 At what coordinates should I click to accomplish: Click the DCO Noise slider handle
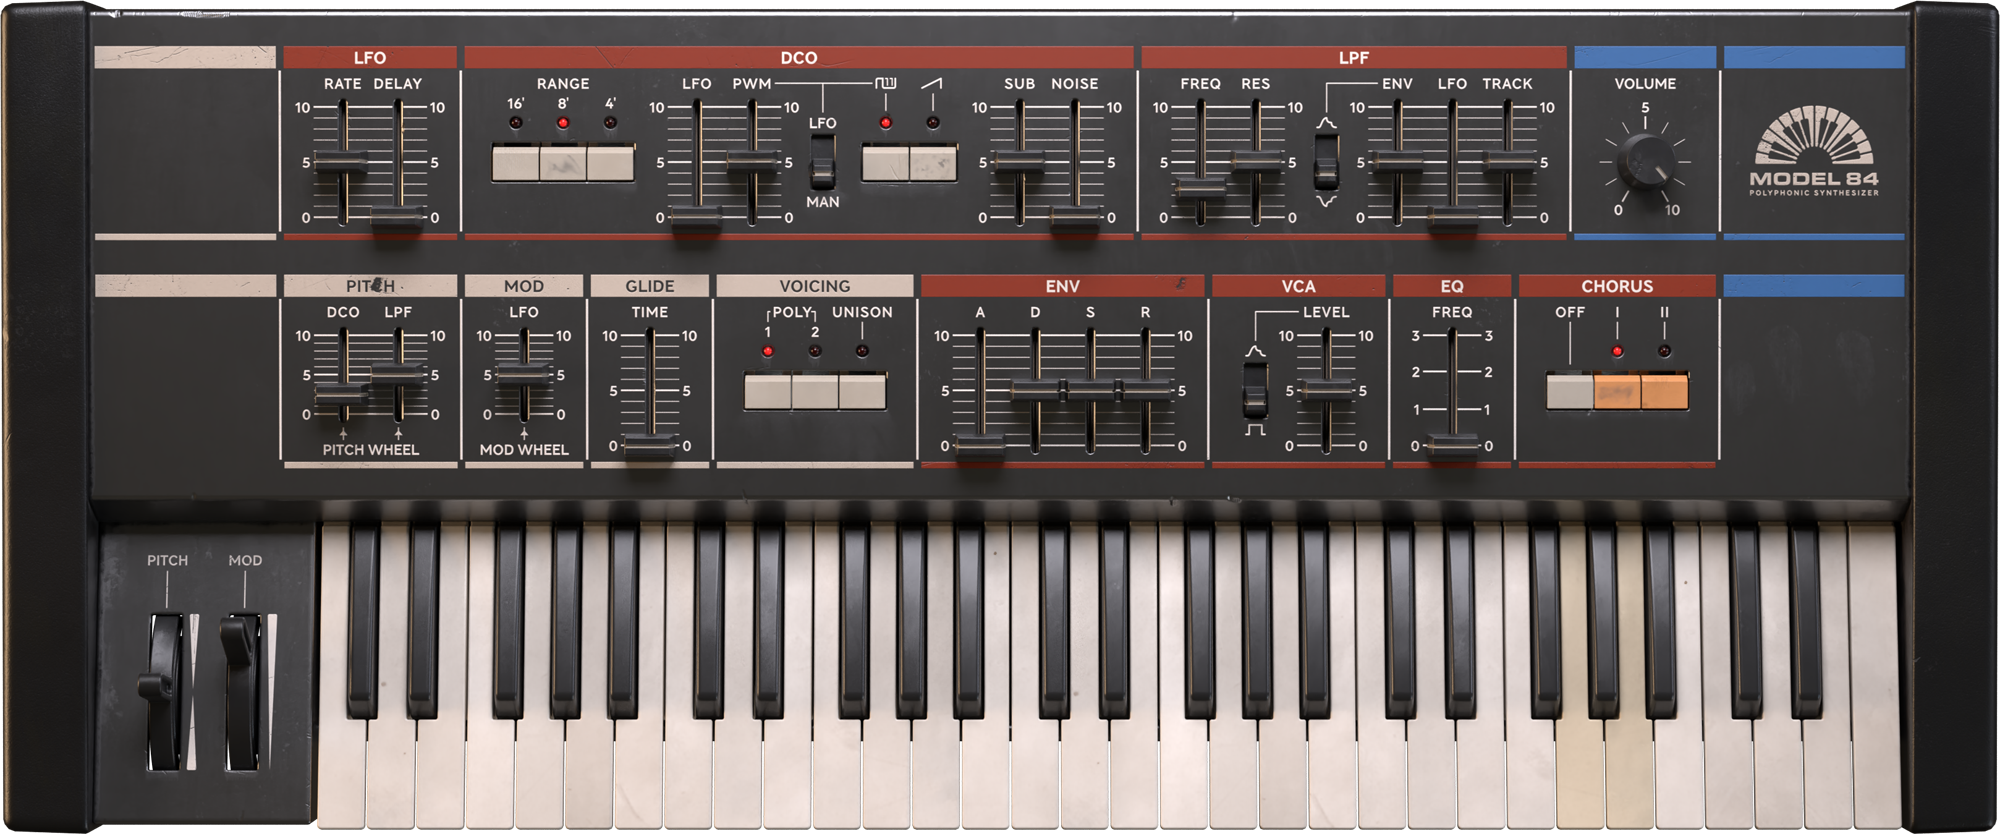tap(1075, 218)
